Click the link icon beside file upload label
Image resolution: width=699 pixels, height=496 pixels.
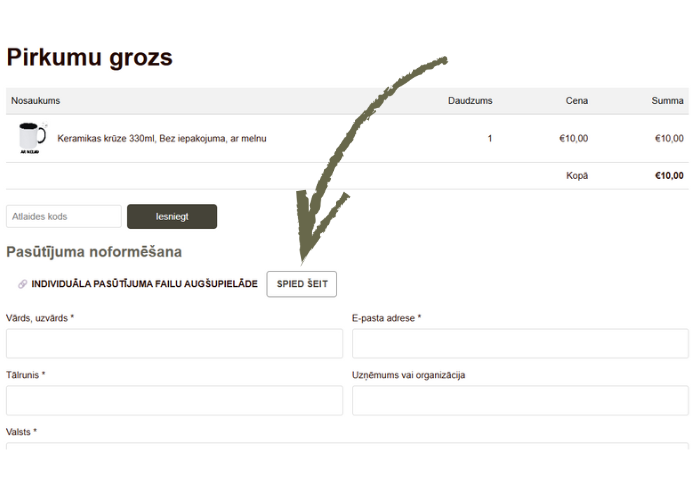point(22,285)
